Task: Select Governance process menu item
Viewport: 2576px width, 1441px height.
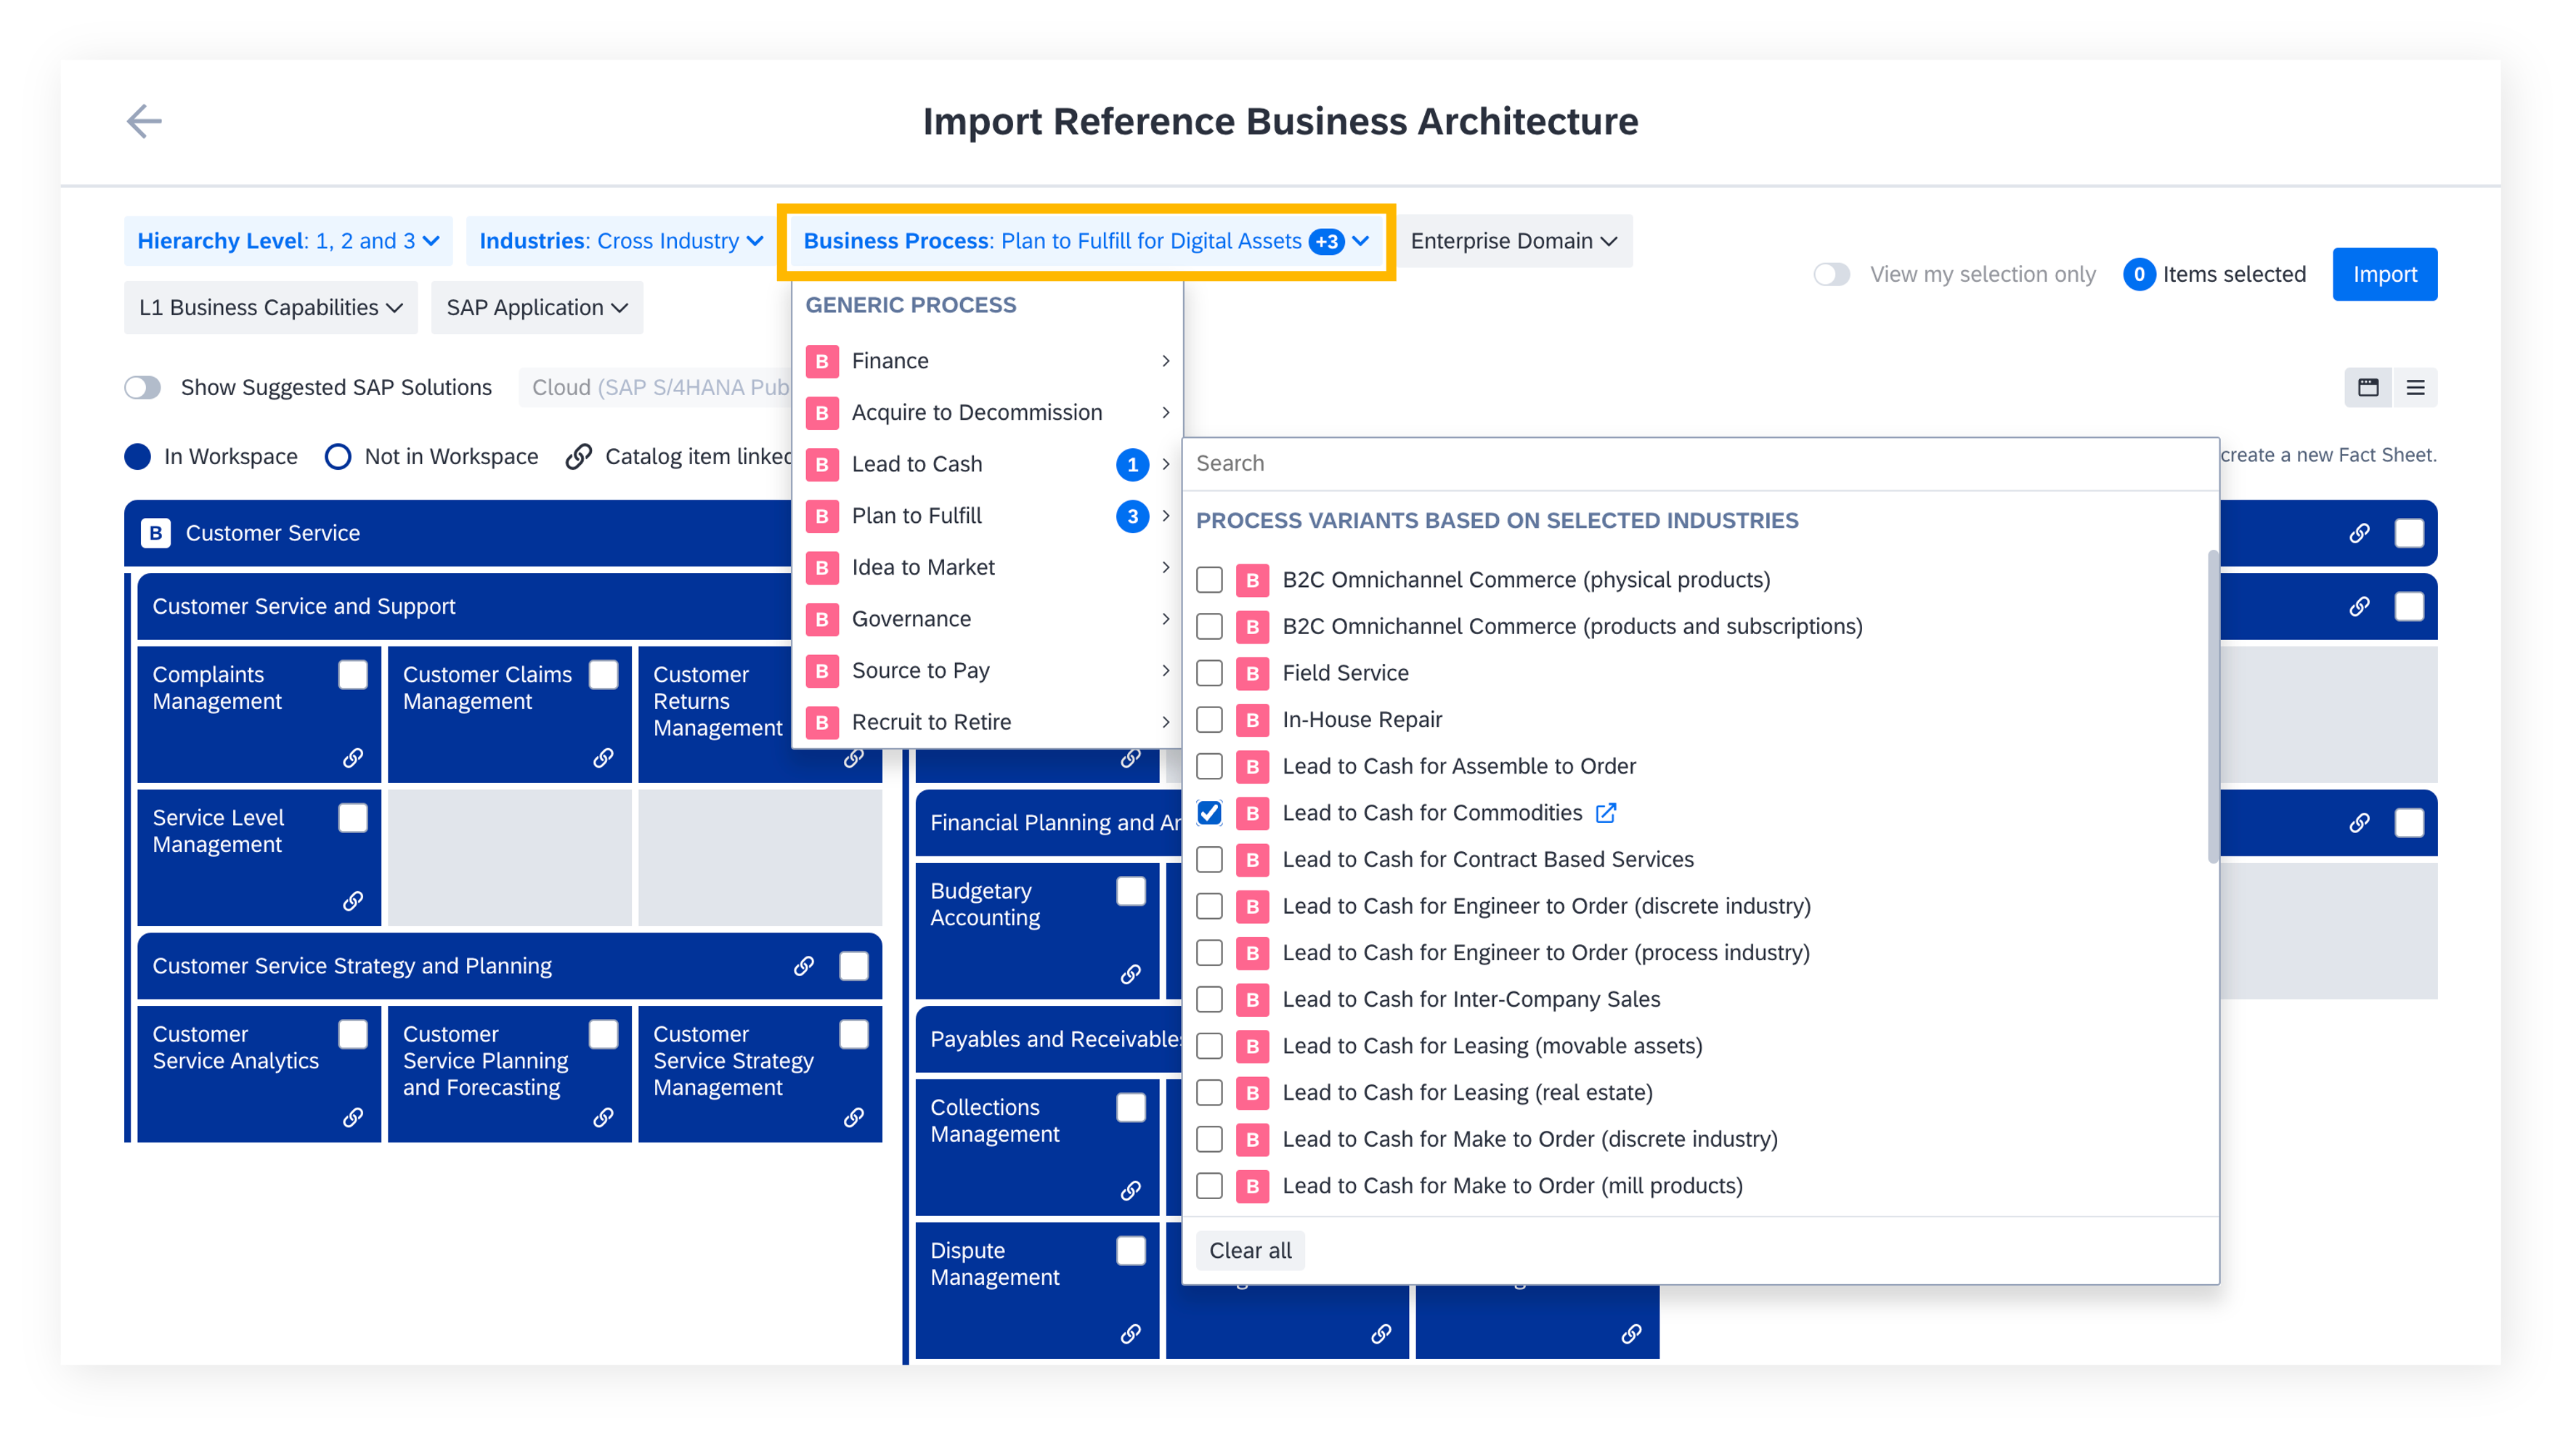Action: 987,619
